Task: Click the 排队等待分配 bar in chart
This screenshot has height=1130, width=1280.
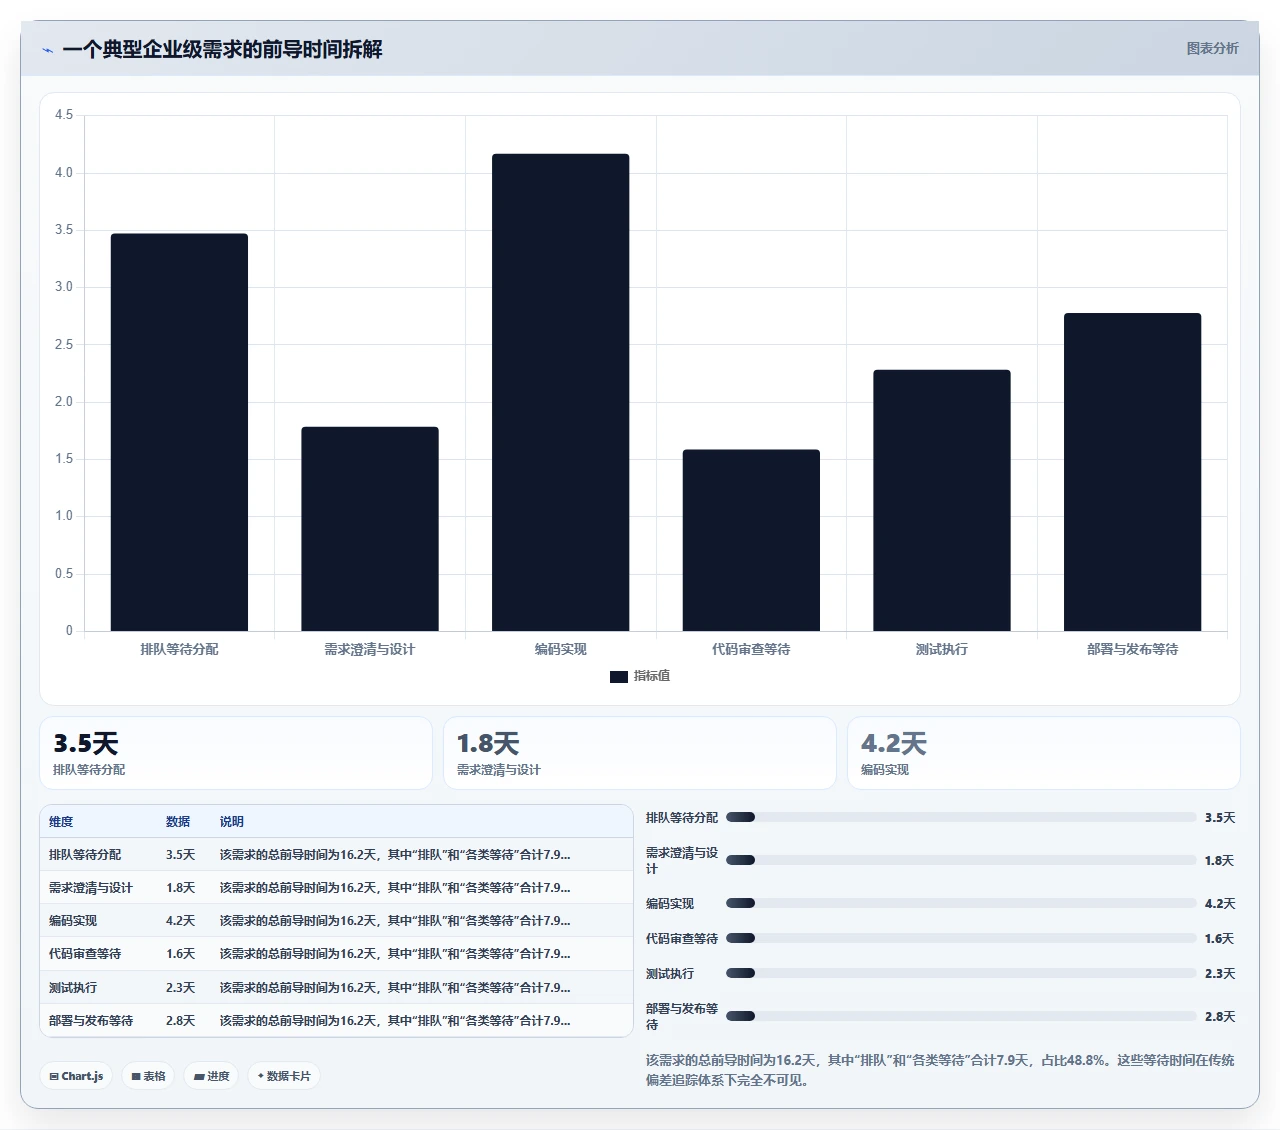Action: 179,432
